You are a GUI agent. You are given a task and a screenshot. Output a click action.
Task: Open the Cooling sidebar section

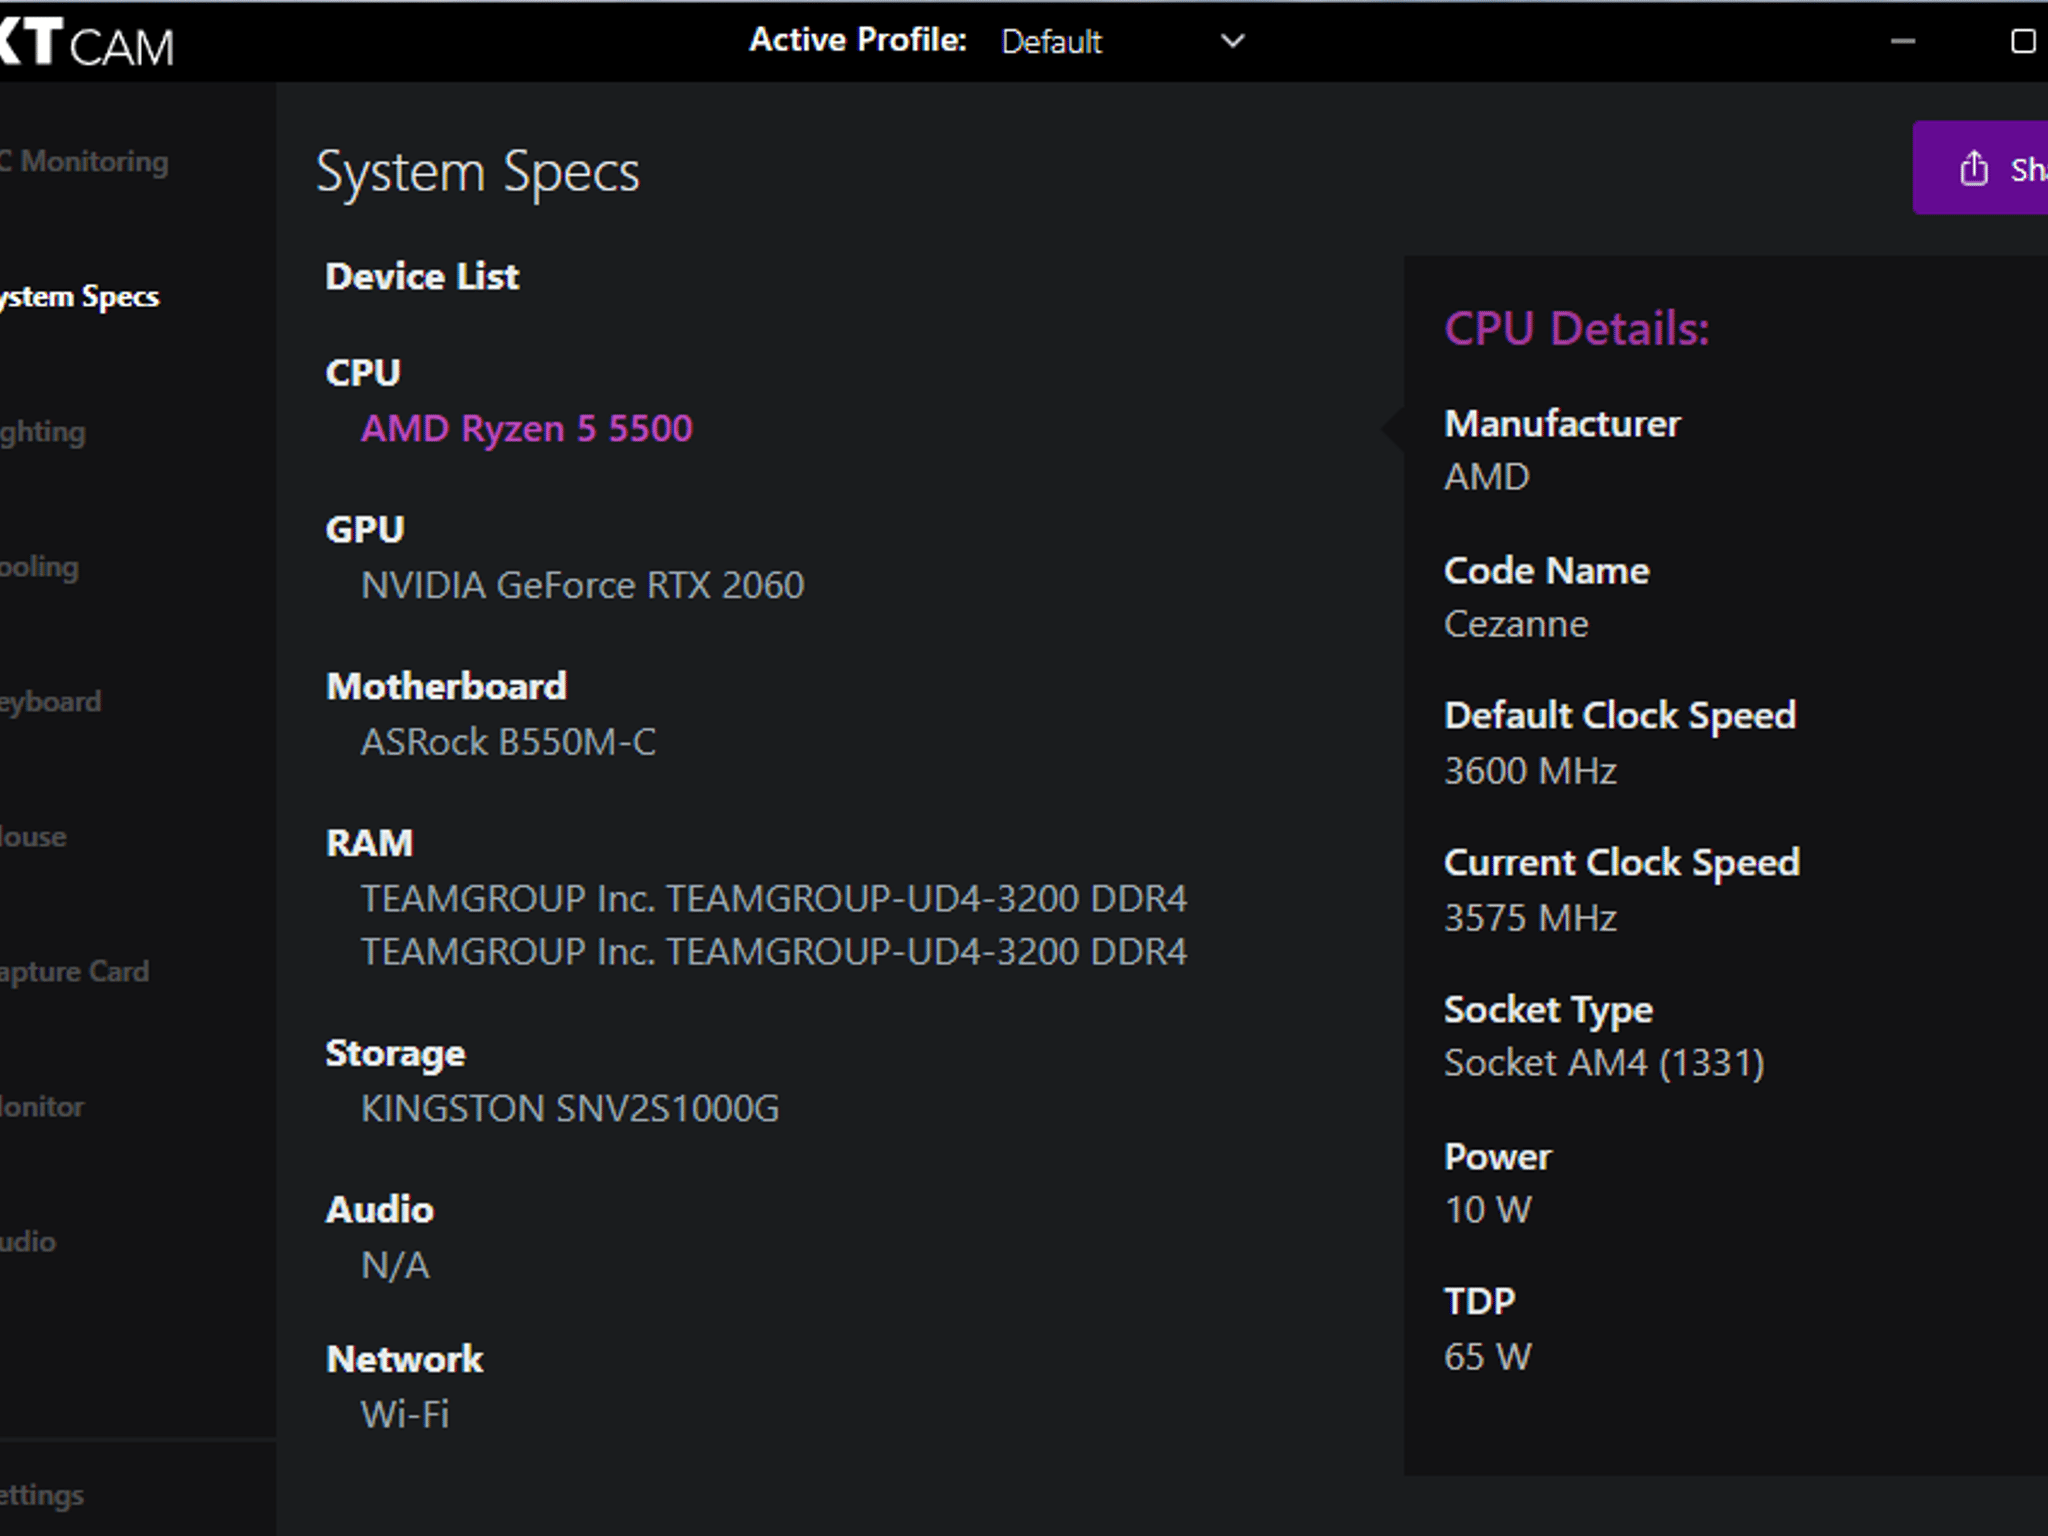tap(39, 567)
